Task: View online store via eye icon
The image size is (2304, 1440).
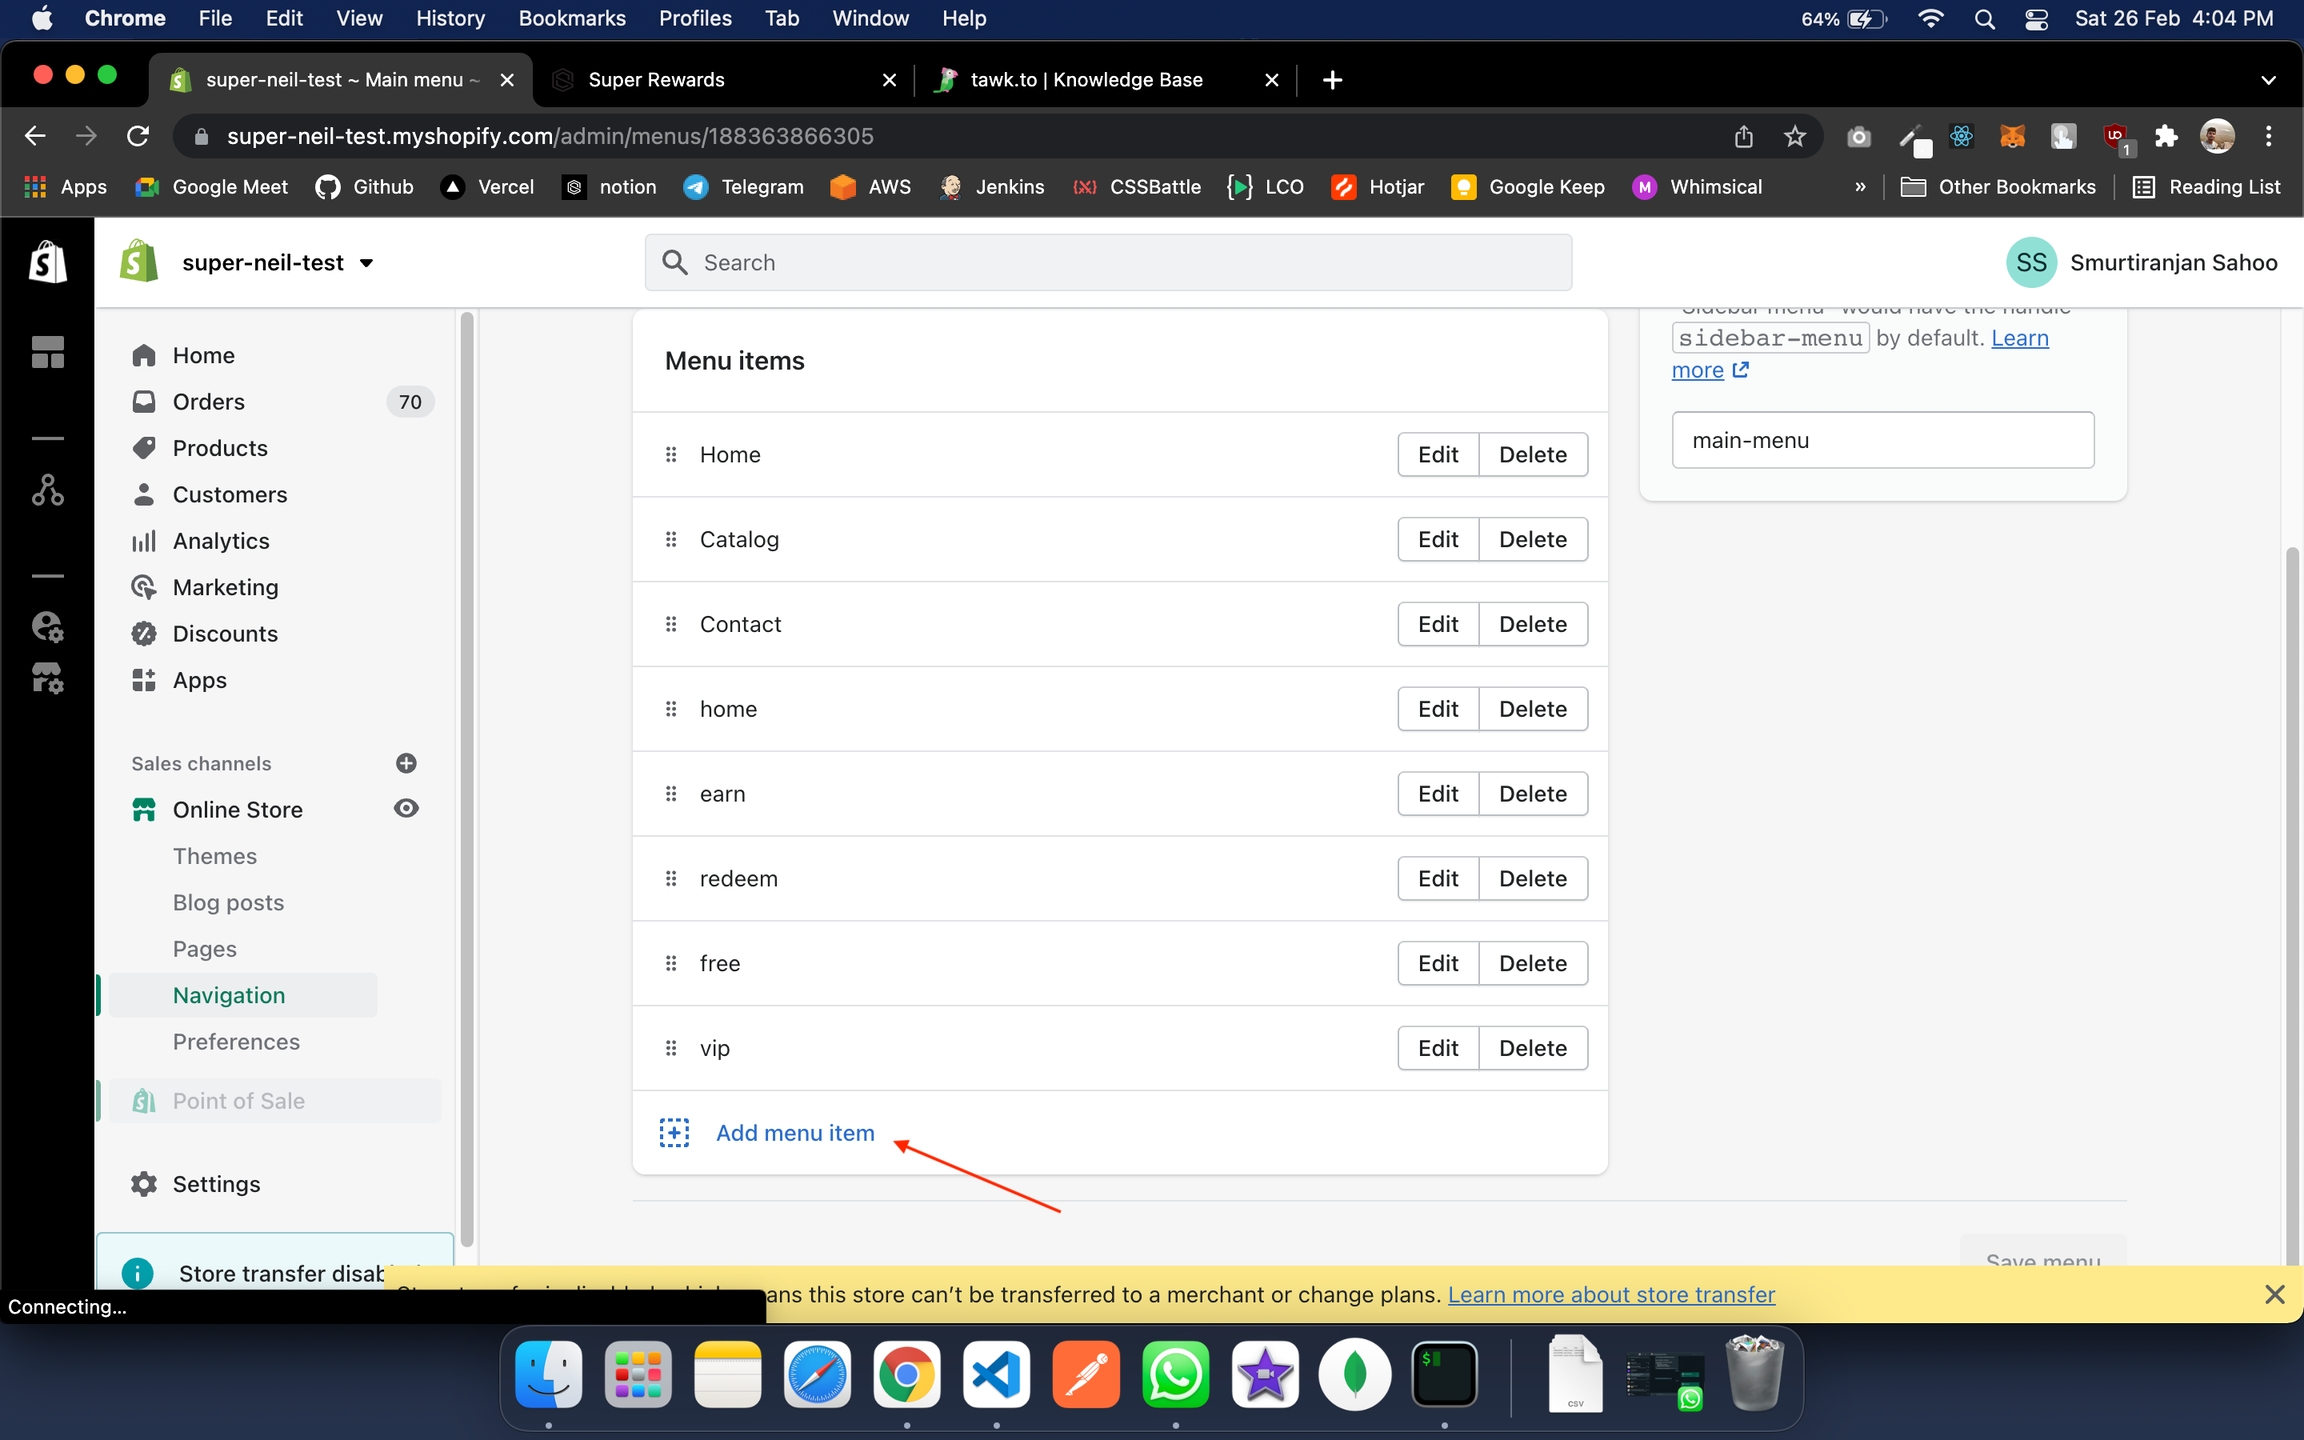Action: [406, 808]
